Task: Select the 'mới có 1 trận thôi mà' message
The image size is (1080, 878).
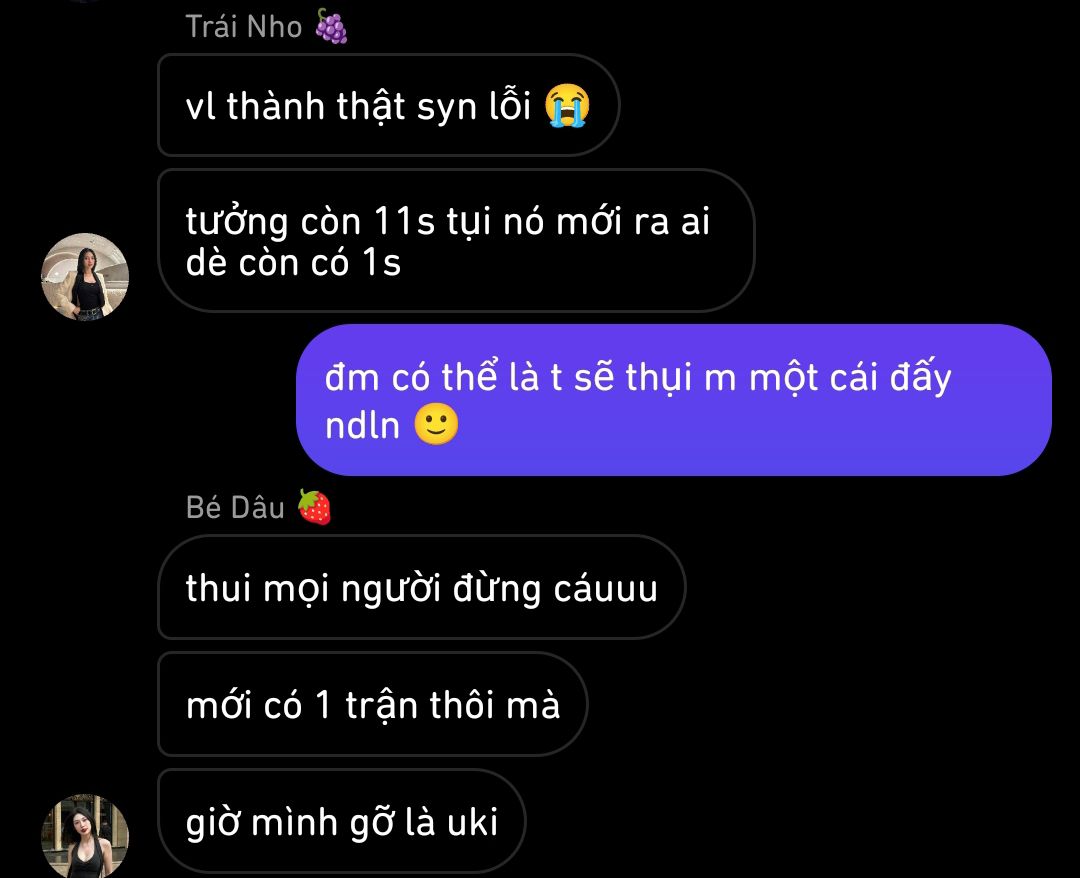Action: 373,704
